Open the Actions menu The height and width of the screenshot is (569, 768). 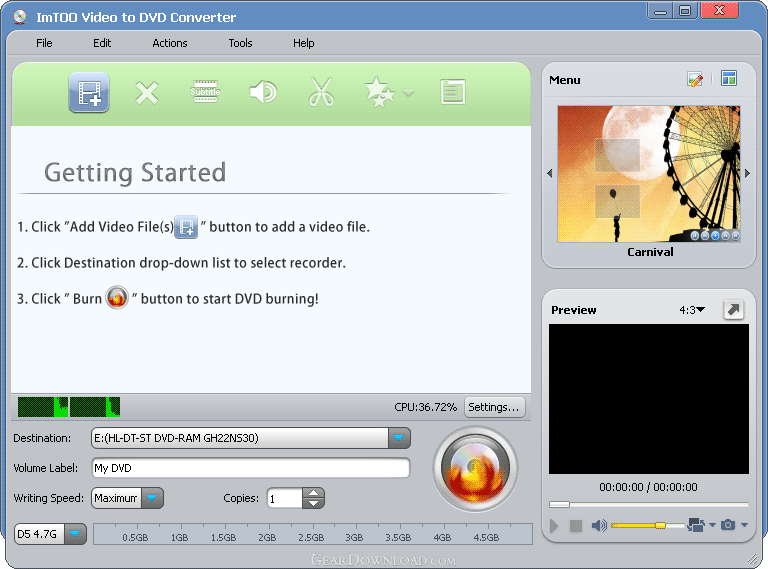point(169,43)
